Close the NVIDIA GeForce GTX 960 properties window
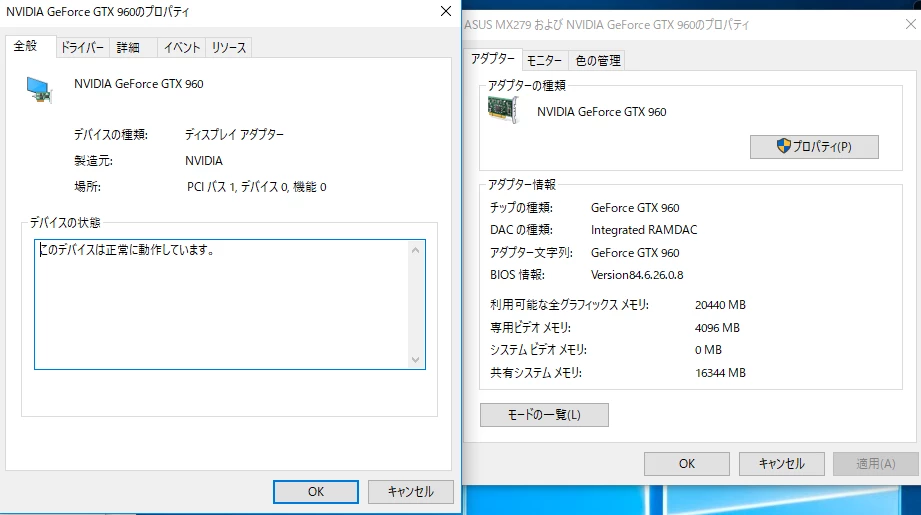This screenshot has height=515, width=921. 446,11
